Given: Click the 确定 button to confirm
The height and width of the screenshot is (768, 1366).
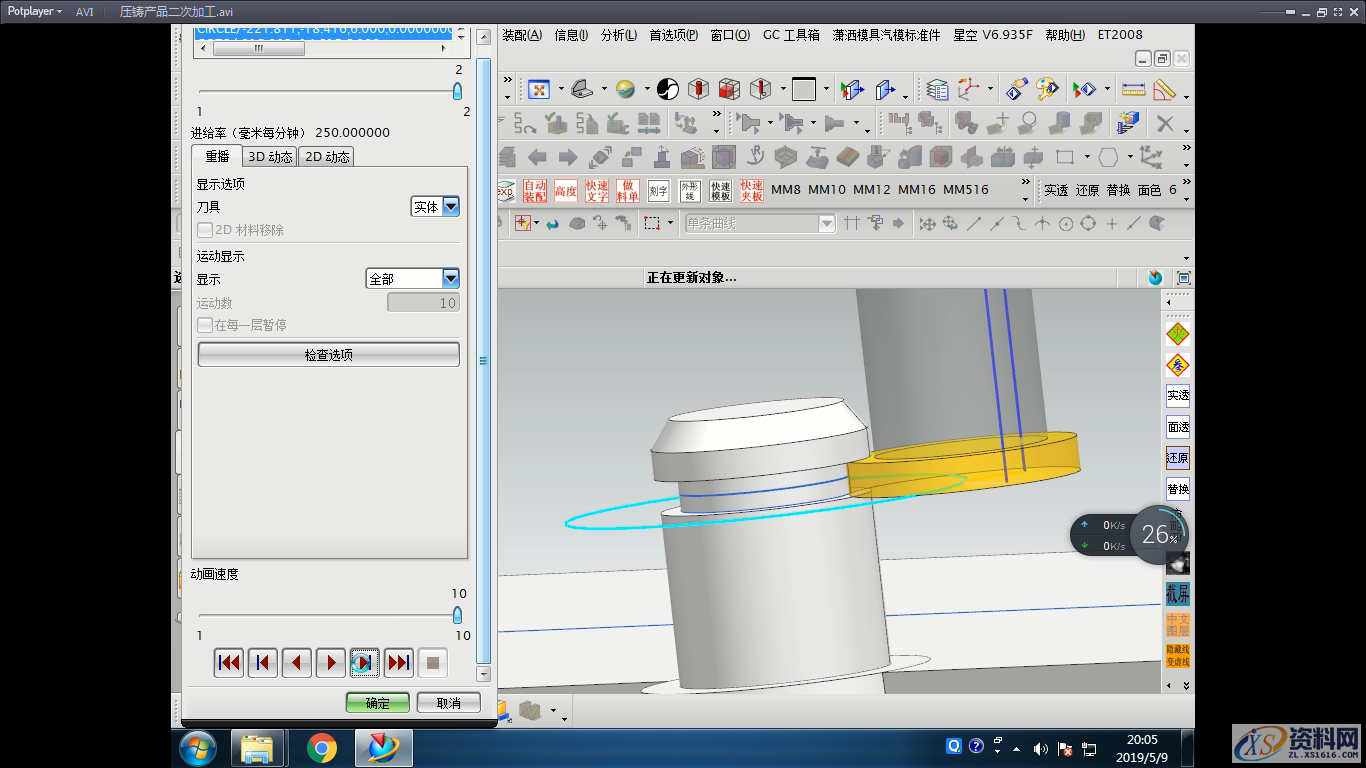Looking at the screenshot, I should [x=377, y=702].
